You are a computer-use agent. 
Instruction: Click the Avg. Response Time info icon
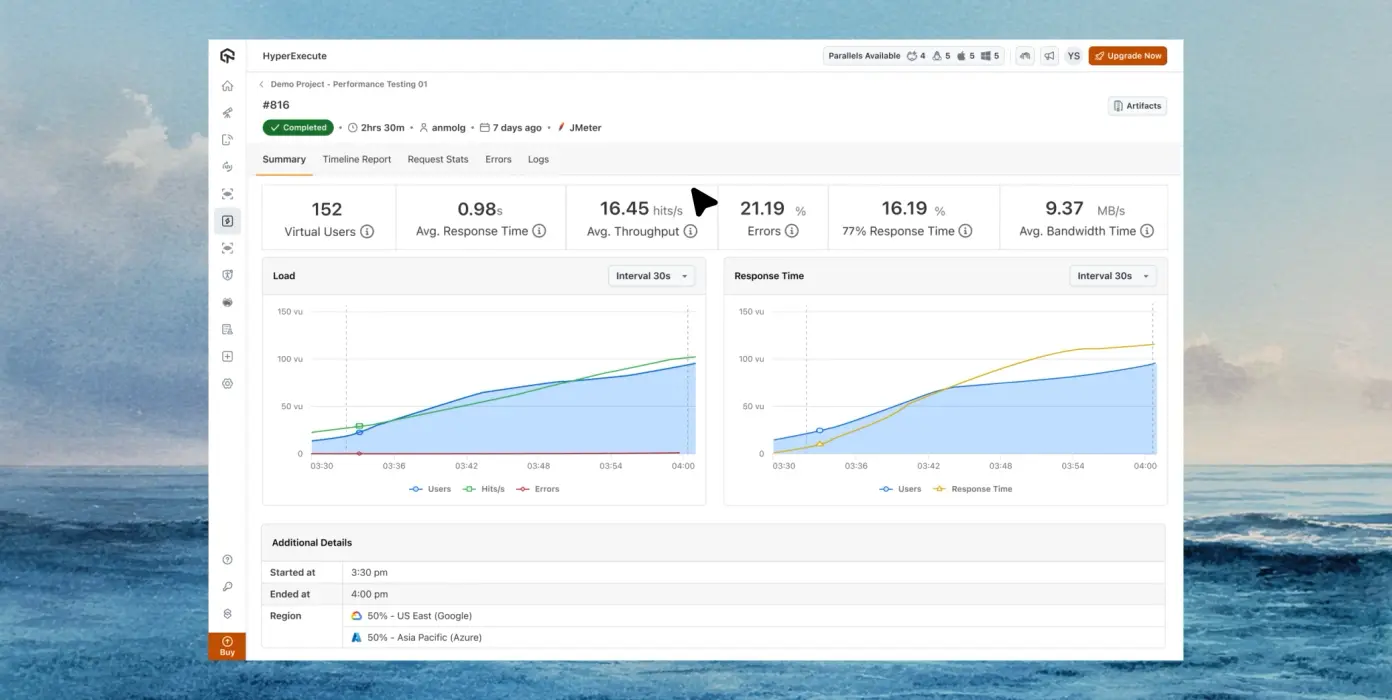pyautogui.click(x=539, y=231)
